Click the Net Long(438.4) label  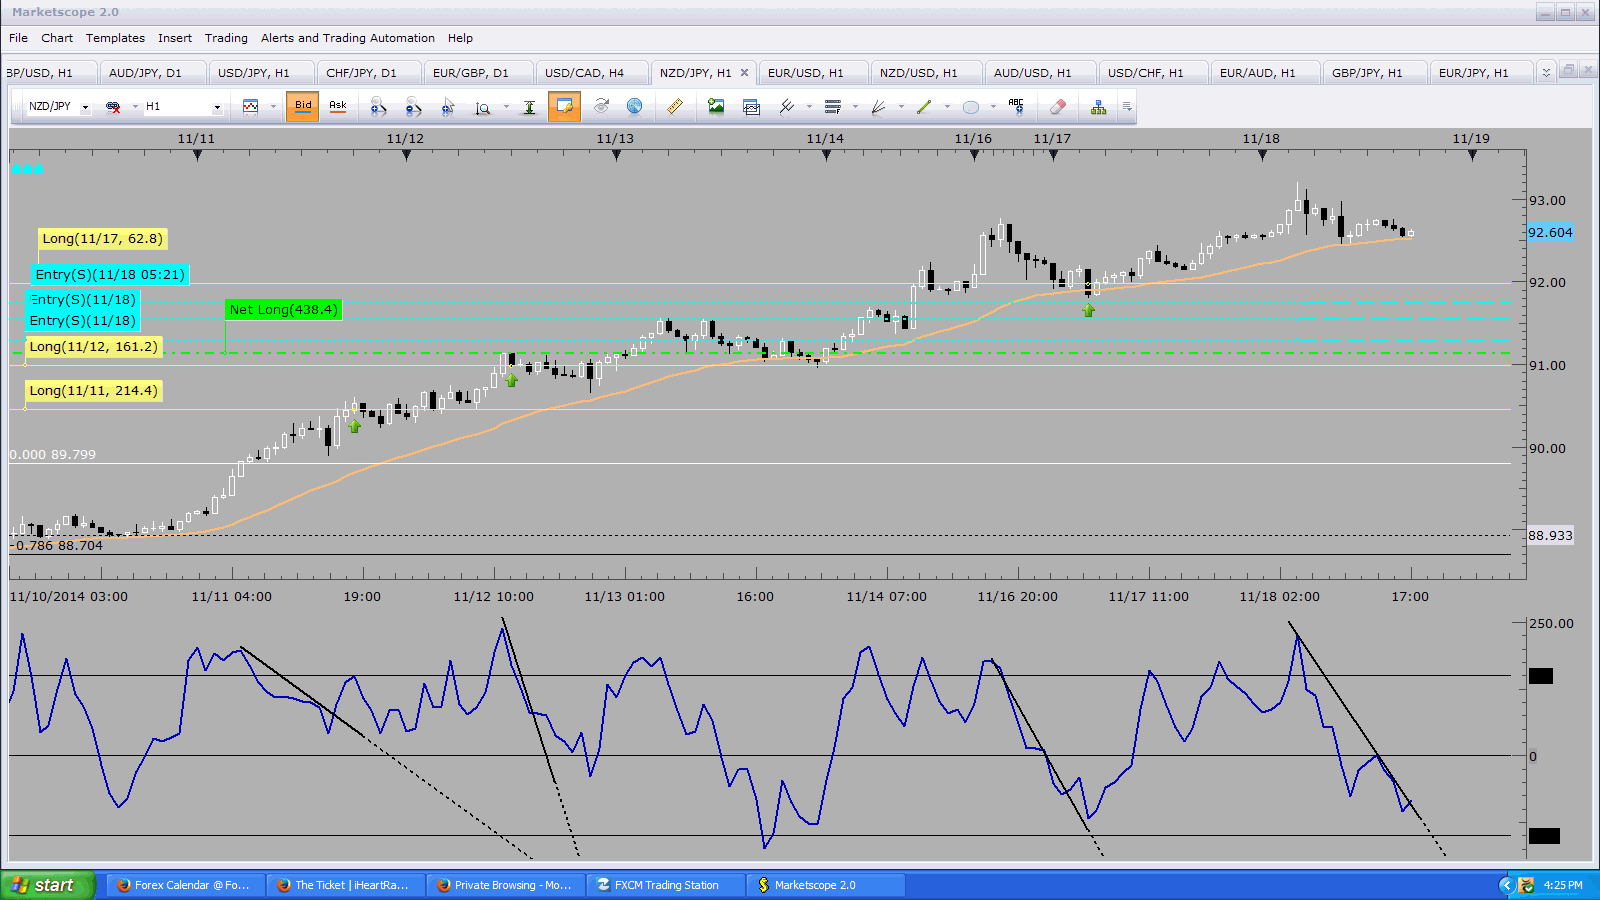pos(283,310)
